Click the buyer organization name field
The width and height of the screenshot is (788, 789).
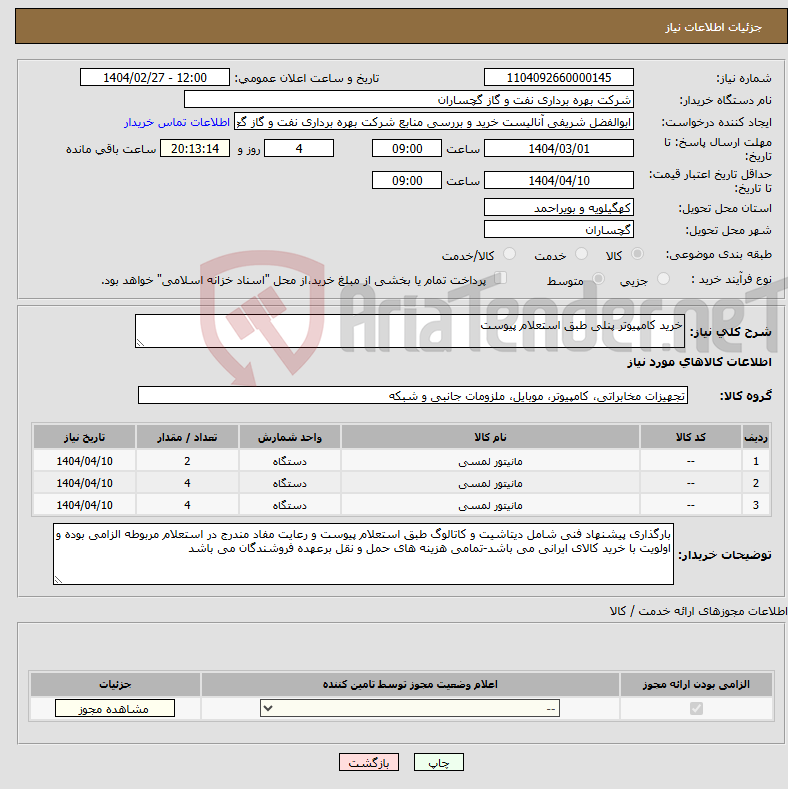click(409, 100)
